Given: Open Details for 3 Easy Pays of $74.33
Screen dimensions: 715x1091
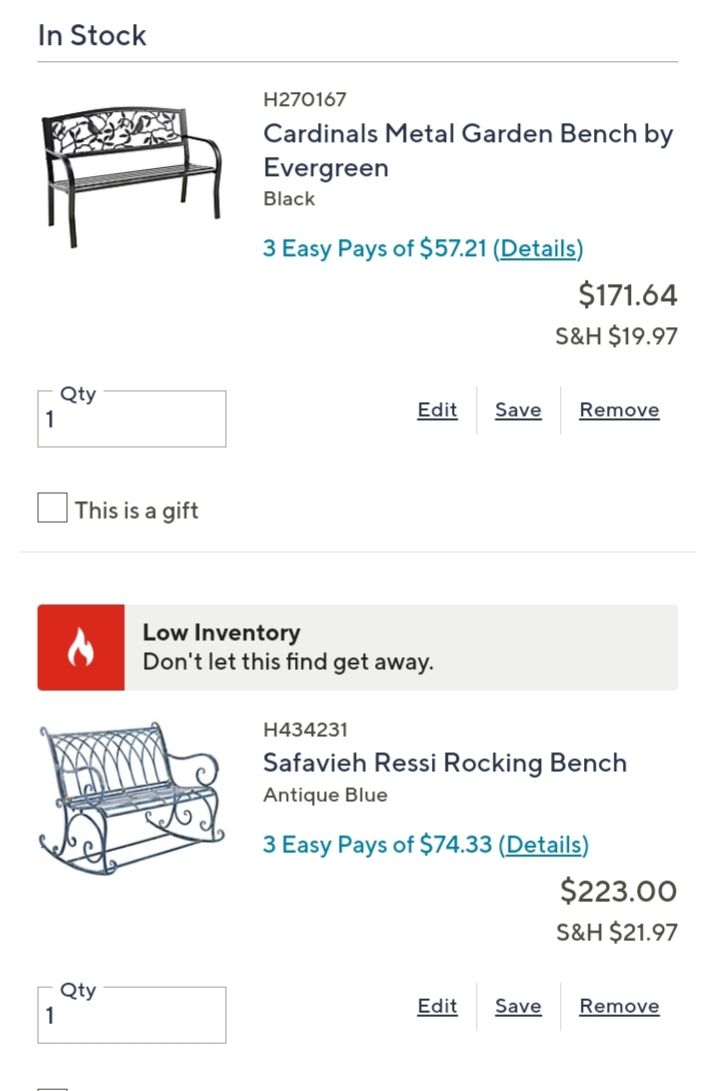Looking at the screenshot, I should click(x=545, y=845).
